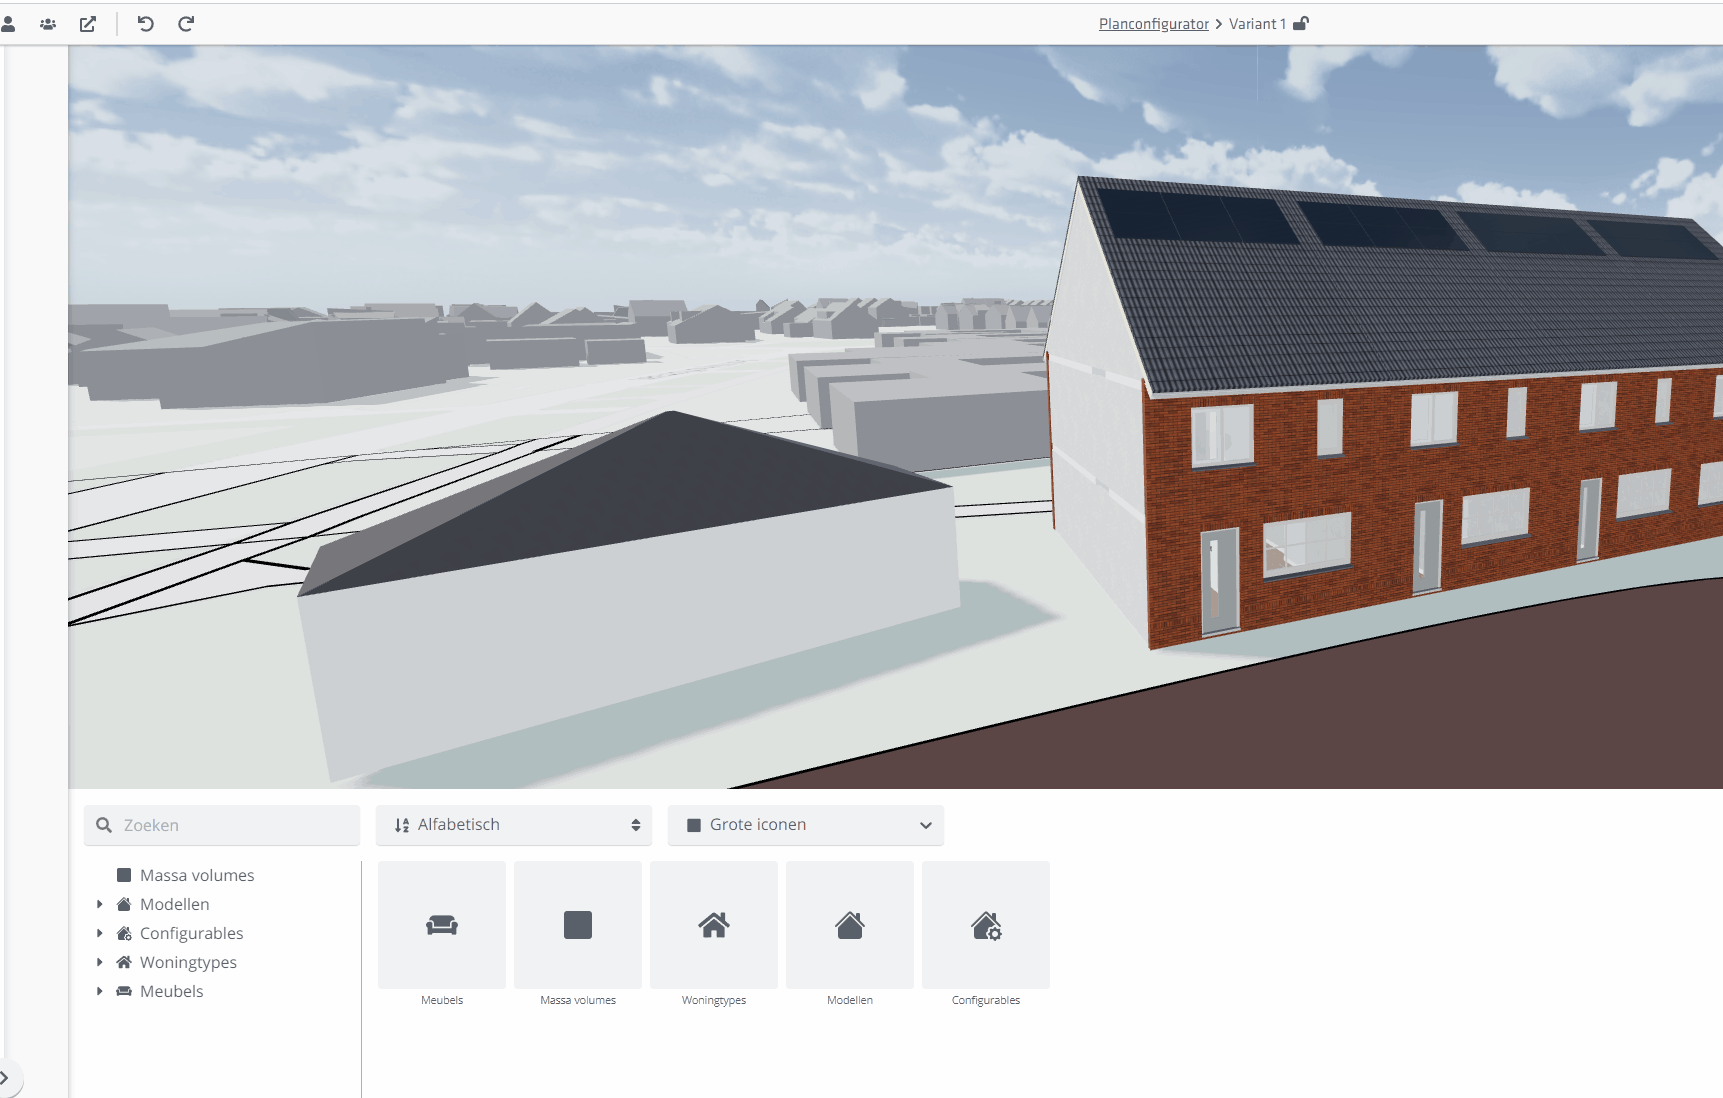Image resolution: width=1723 pixels, height=1098 pixels.
Task: Toggle the unlocked padlock beside Variant 1
Action: pyautogui.click(x=1300, y=24)
